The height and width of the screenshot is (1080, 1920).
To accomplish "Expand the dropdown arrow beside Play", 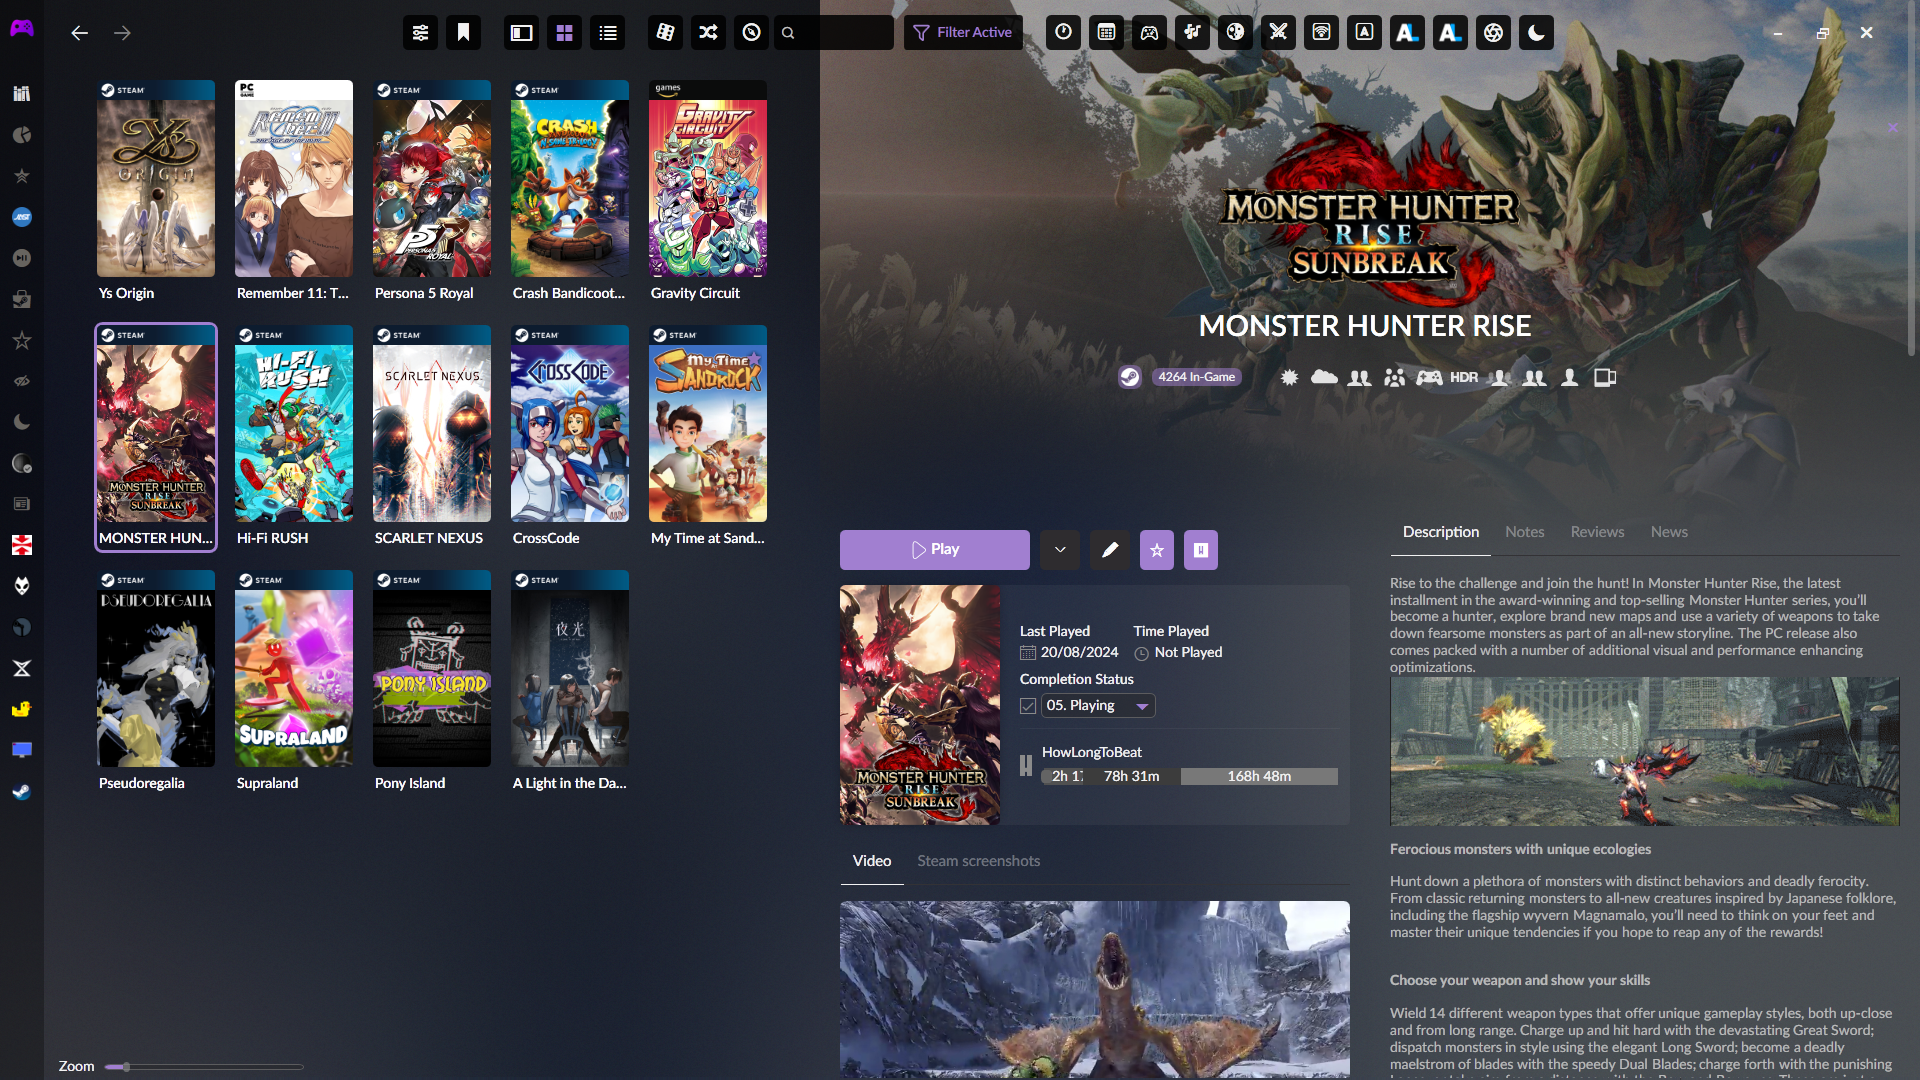I will (1060, 550).
